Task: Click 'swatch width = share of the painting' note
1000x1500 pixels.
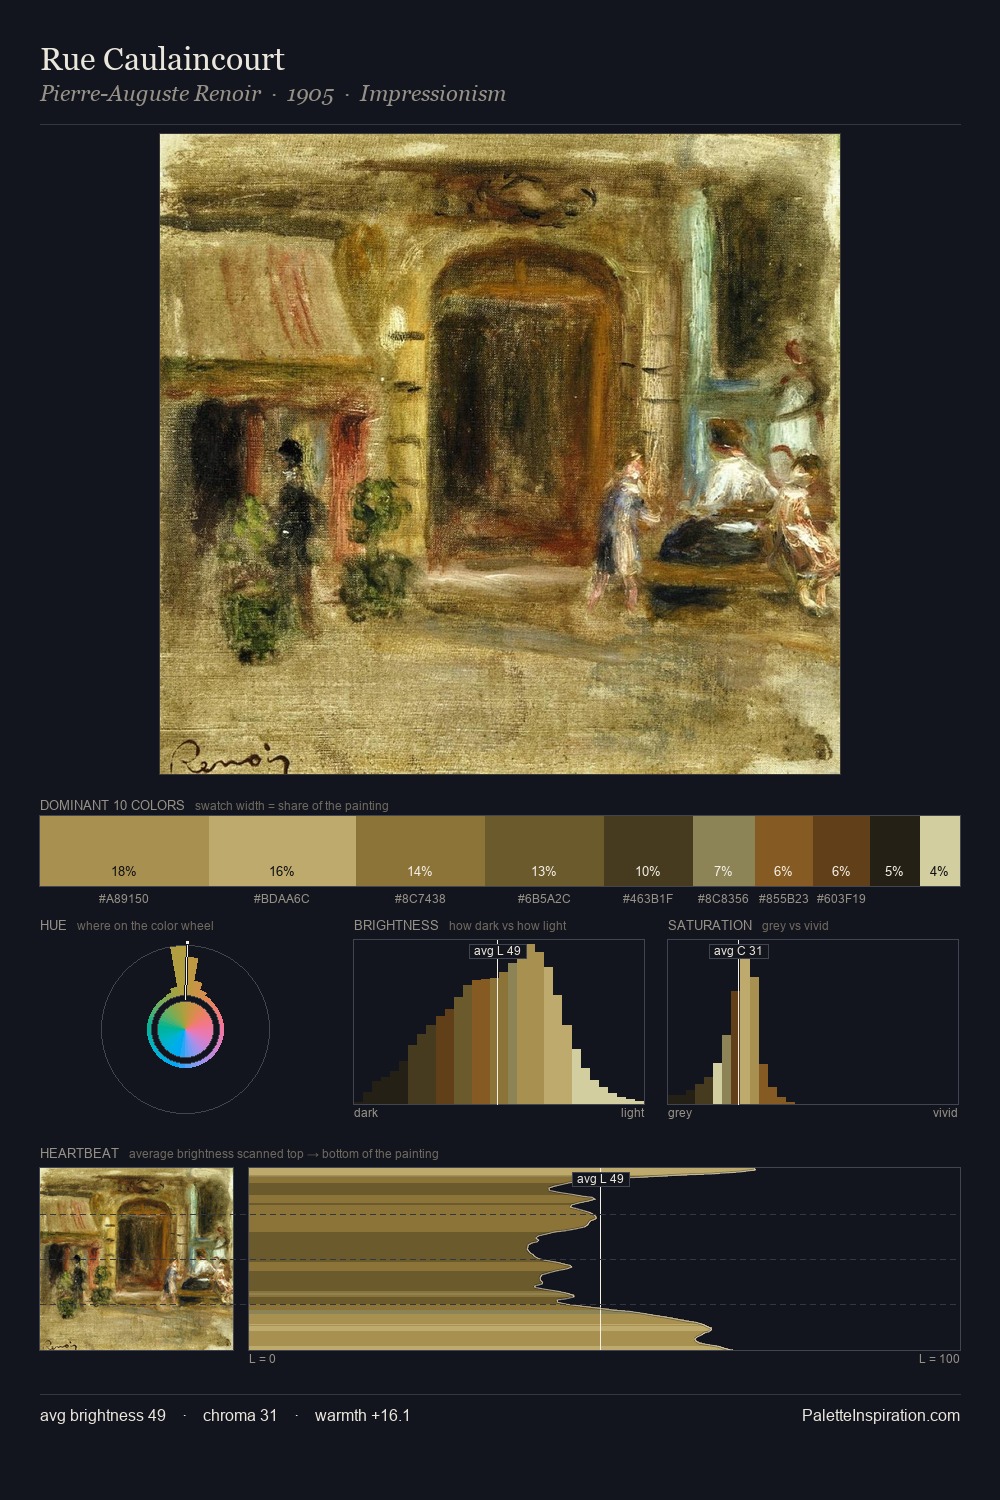Action: pos(292,806)
